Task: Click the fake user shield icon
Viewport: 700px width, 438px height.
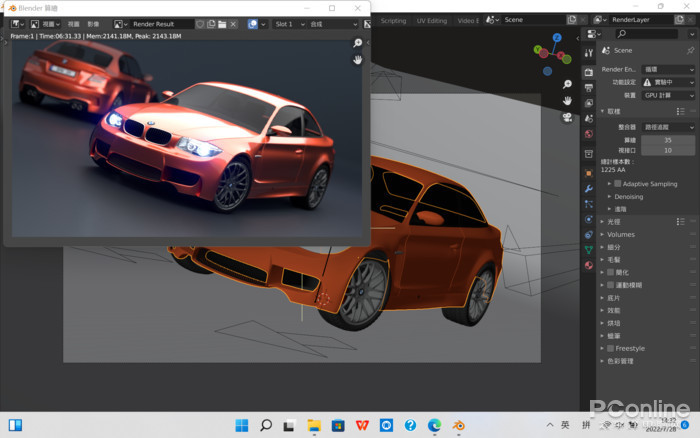Action: 200,24
